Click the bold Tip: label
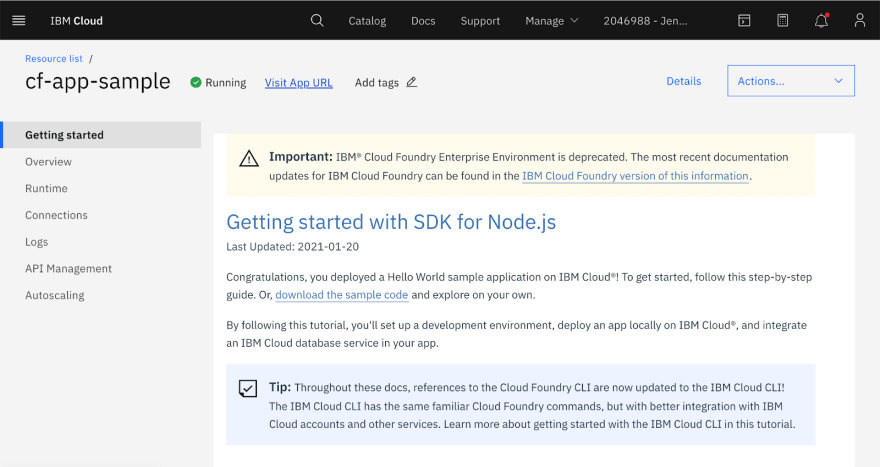 pos(279,387)
